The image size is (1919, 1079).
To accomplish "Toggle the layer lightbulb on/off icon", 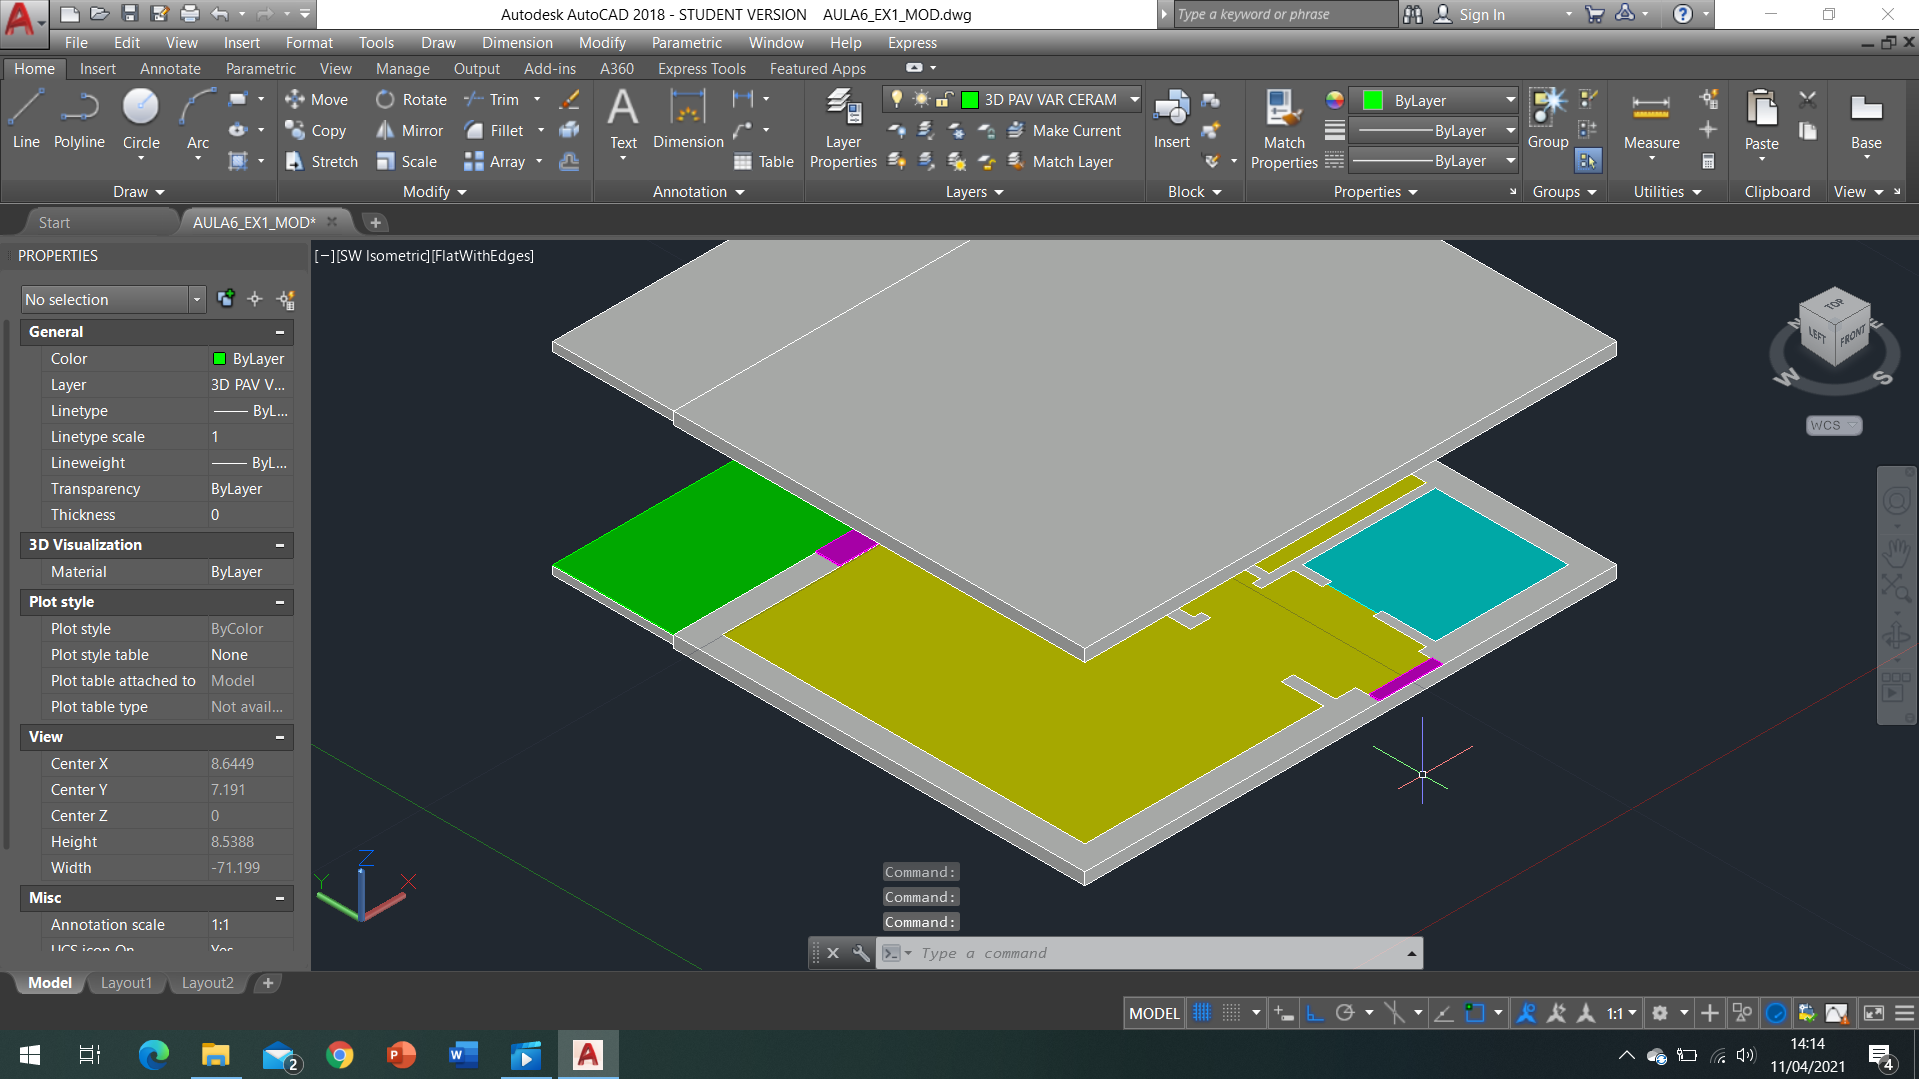I will pos(897,99).
